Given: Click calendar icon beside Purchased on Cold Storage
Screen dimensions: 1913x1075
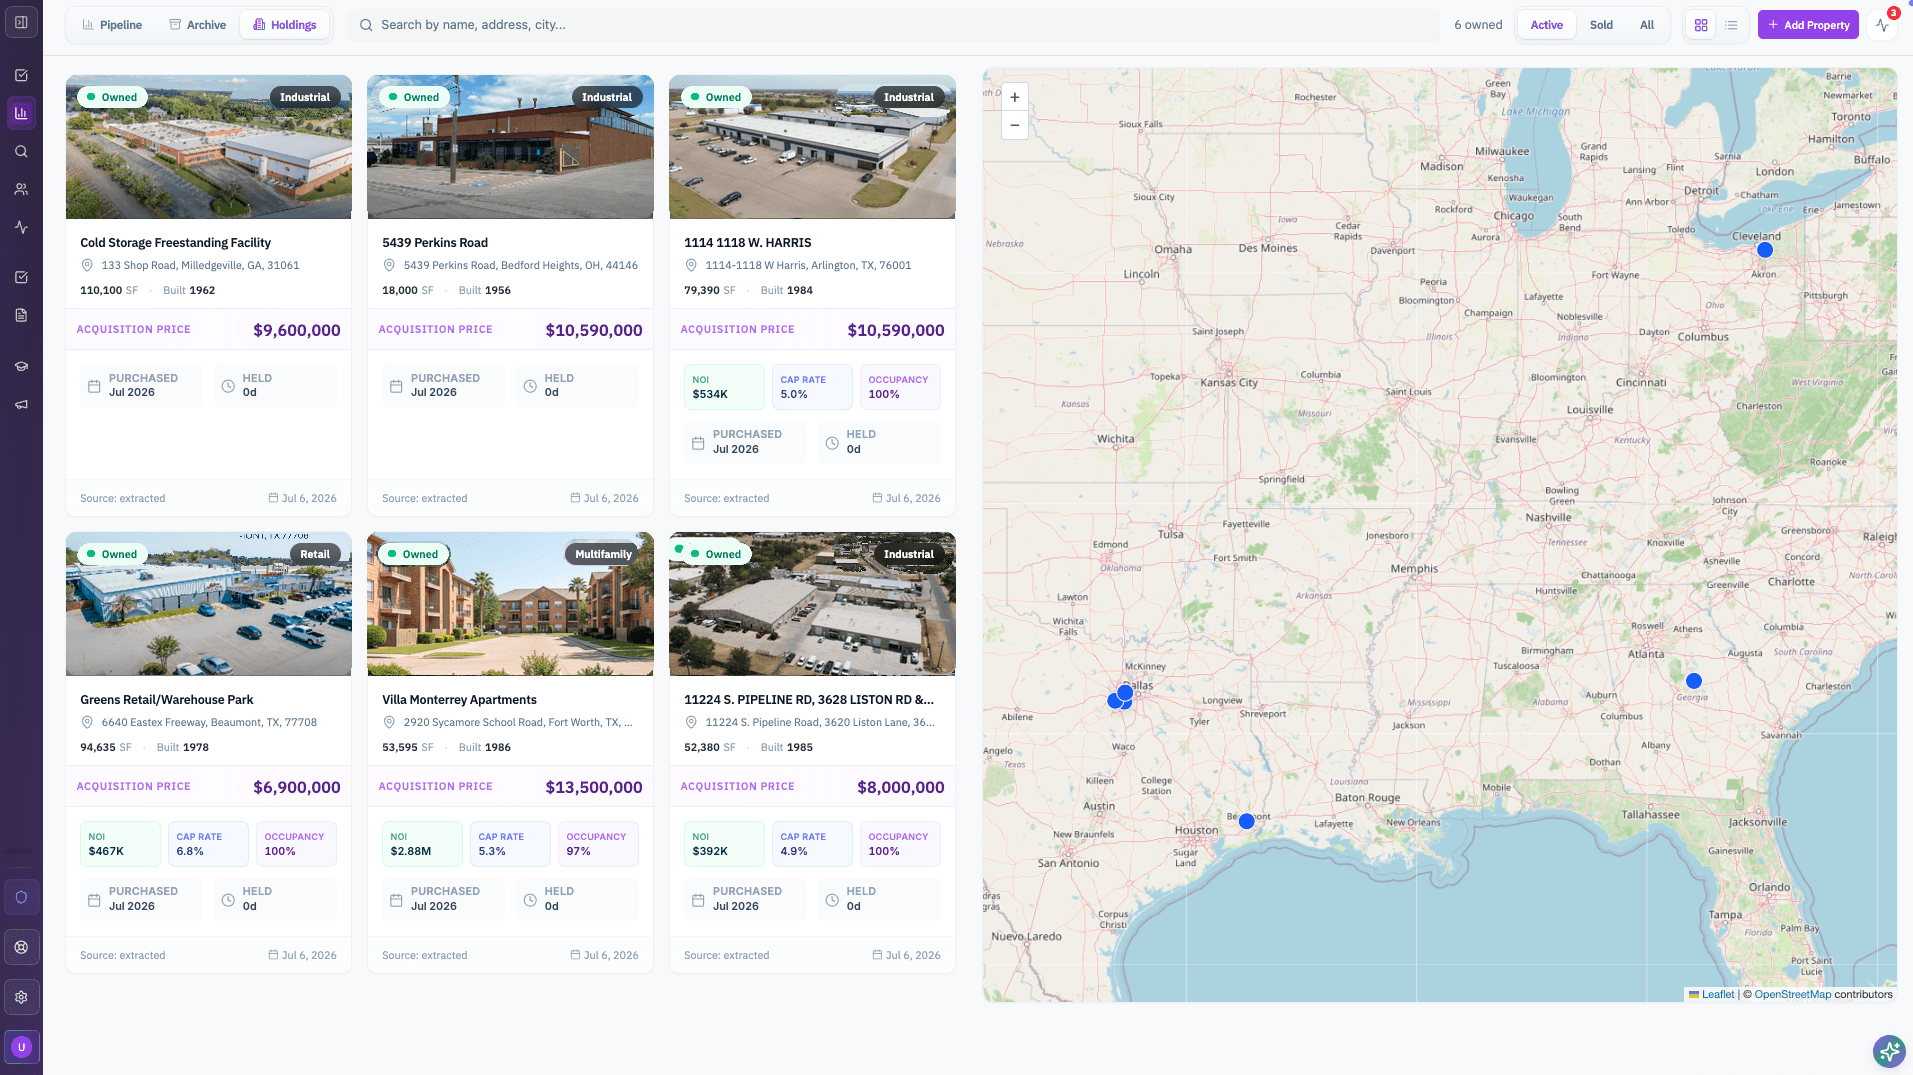Looking at the screenshot, I should tap(94, 386).
